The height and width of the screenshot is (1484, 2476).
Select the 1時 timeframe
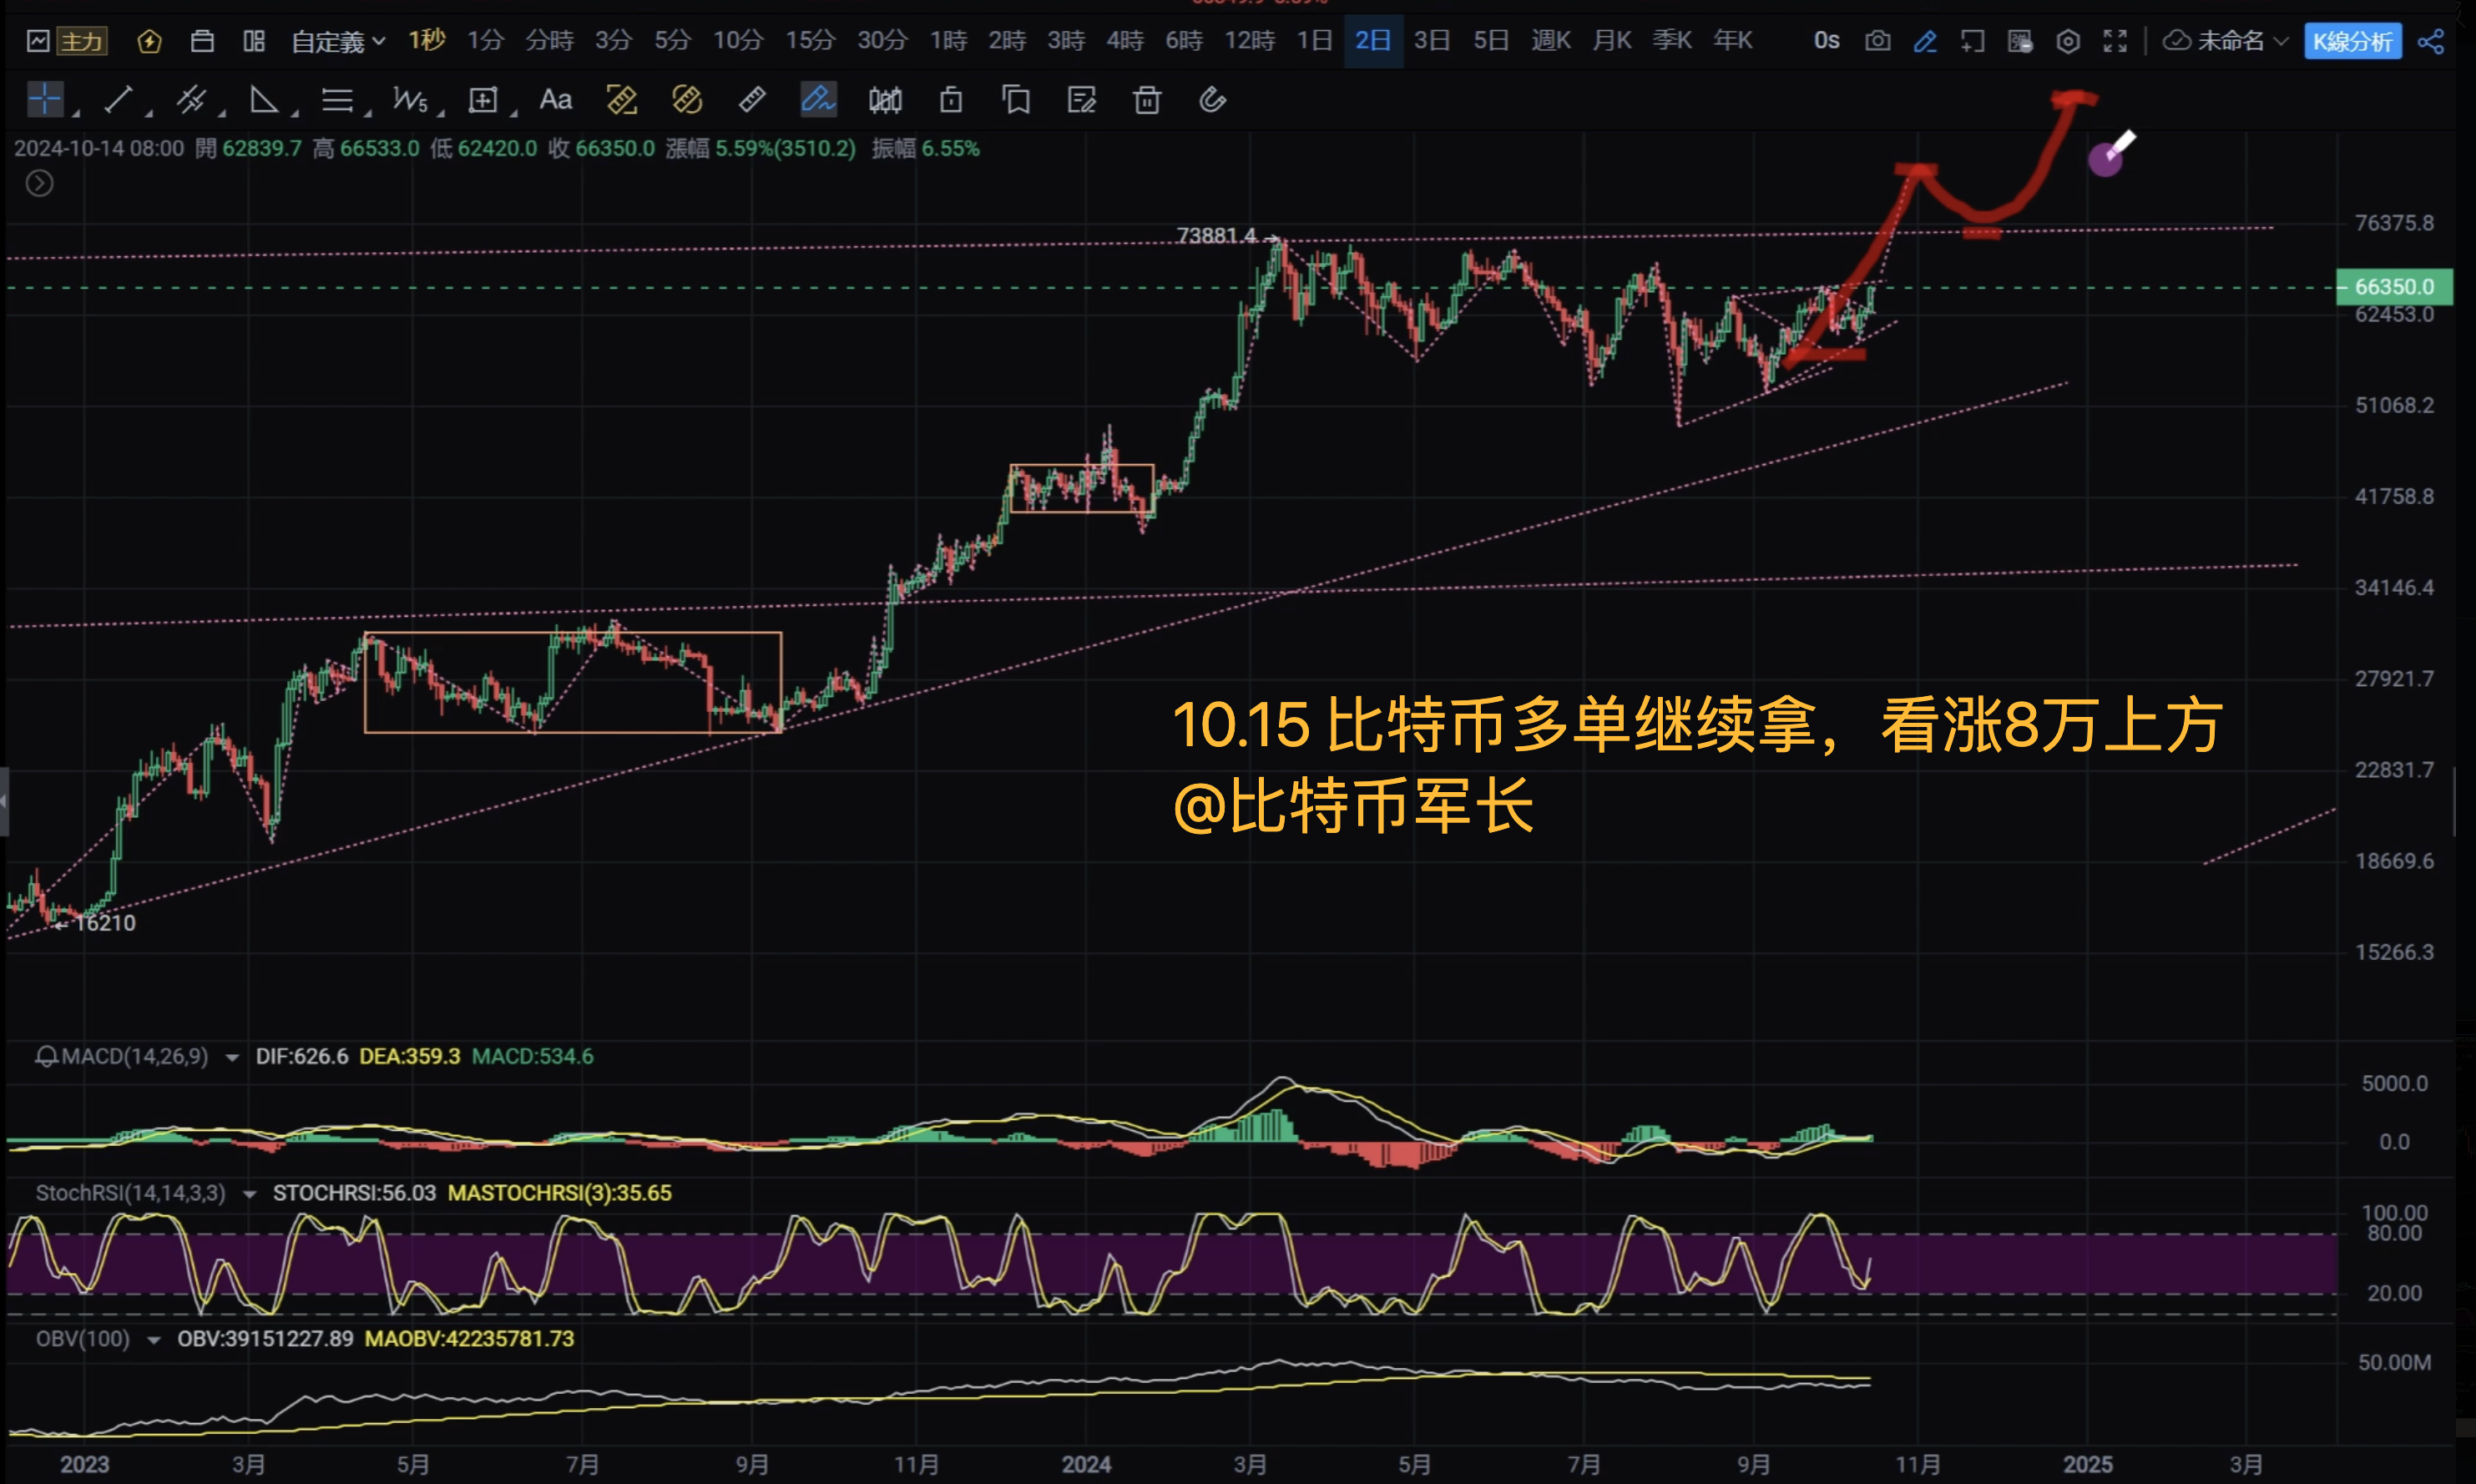click(948, 40)
